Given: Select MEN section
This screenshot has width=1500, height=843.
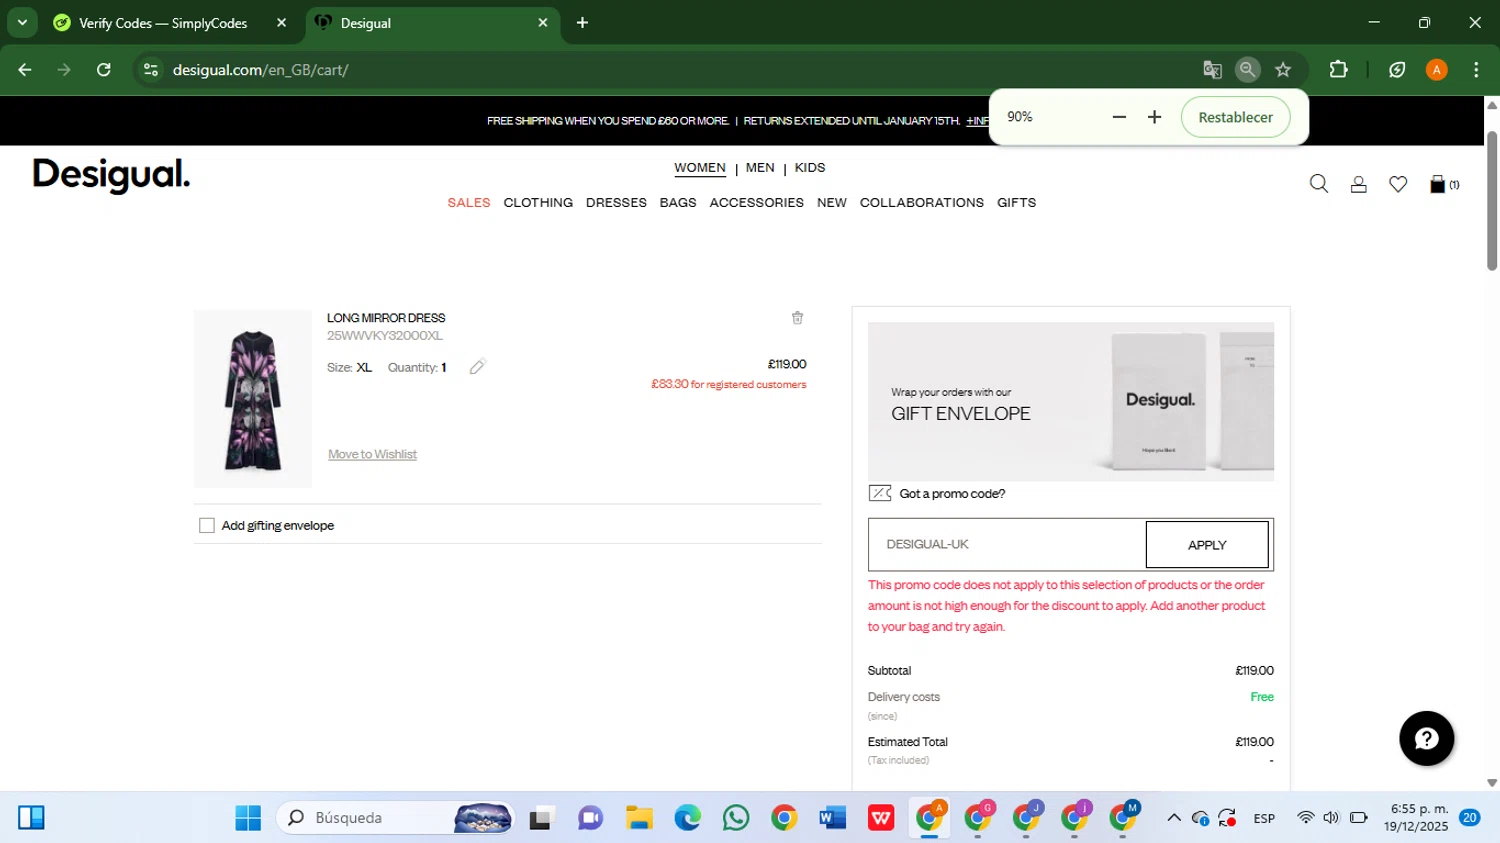Looking at the screenshot, I should click(x=760, y=168).
